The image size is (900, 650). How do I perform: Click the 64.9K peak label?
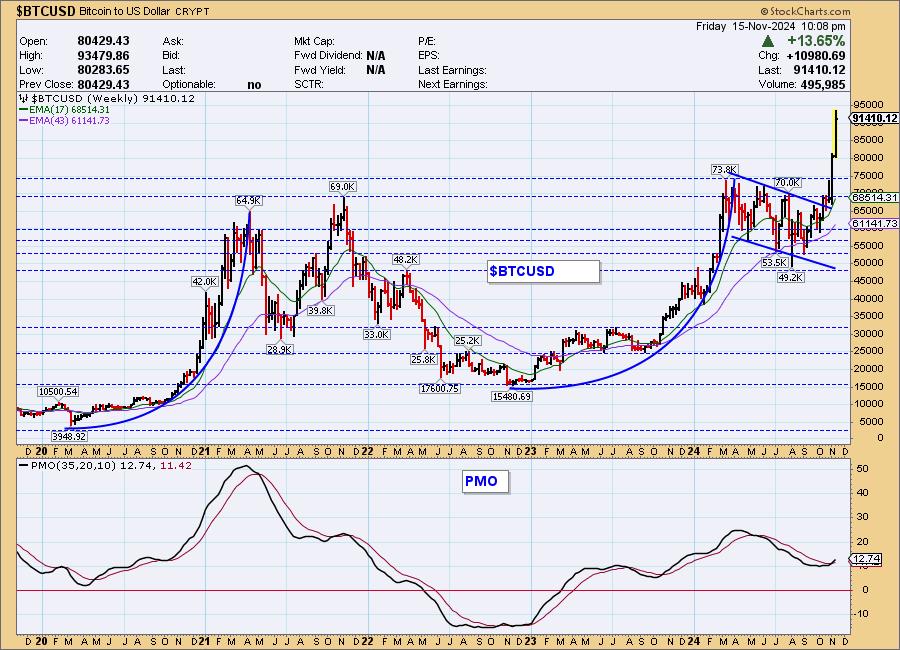[249, 200]
